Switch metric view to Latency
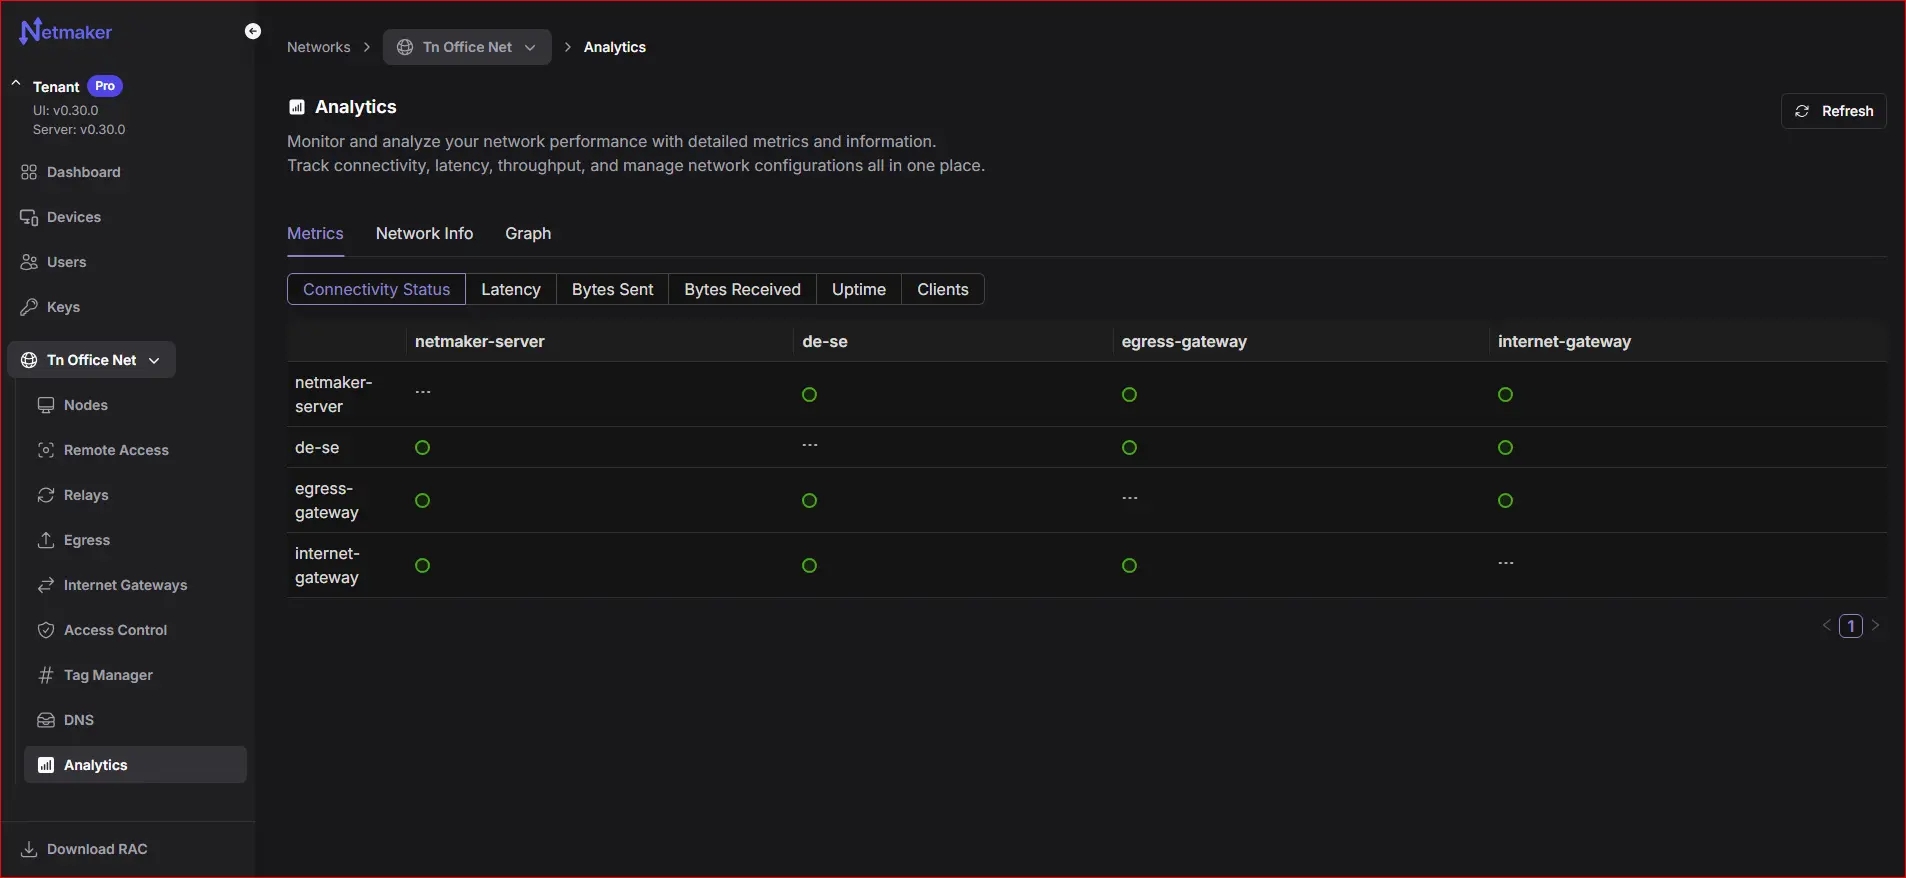The image size is (1906, 878). pos(510,289)
